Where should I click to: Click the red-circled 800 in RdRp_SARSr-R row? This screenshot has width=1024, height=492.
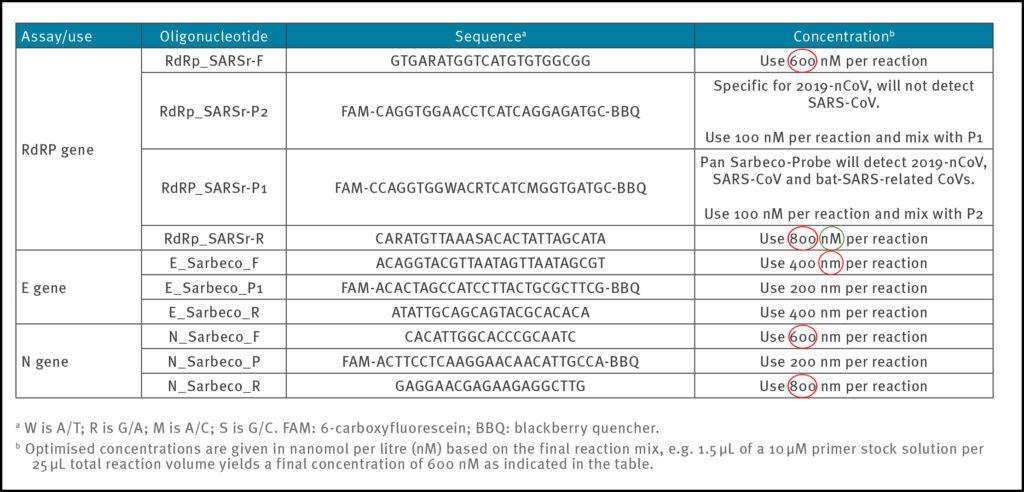point(803,239)
